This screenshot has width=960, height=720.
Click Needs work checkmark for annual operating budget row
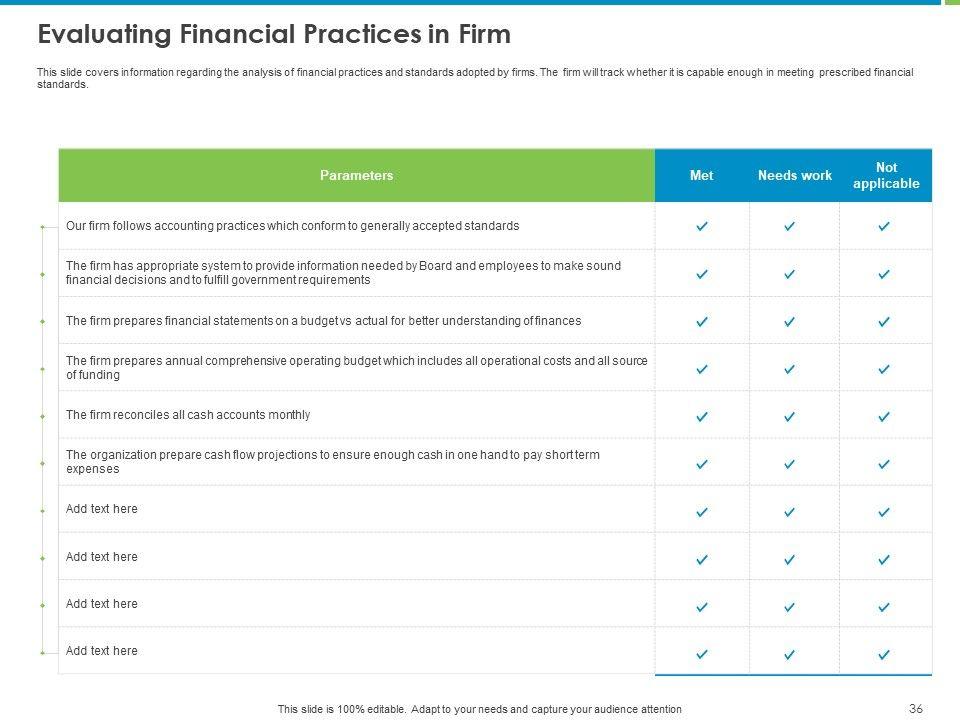[789, 369]
